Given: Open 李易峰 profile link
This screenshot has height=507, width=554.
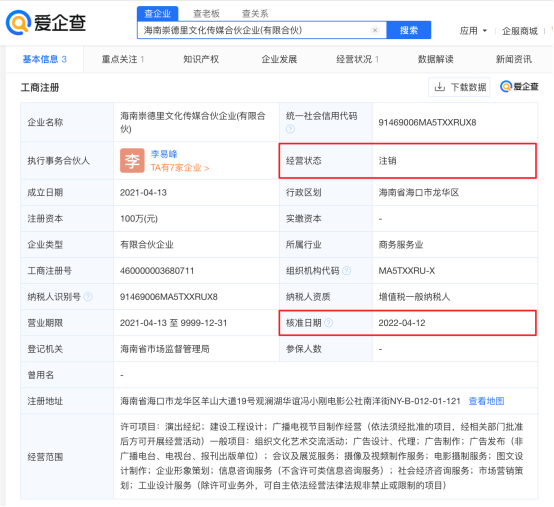Looking at the screenshot, I should (164, 154).
